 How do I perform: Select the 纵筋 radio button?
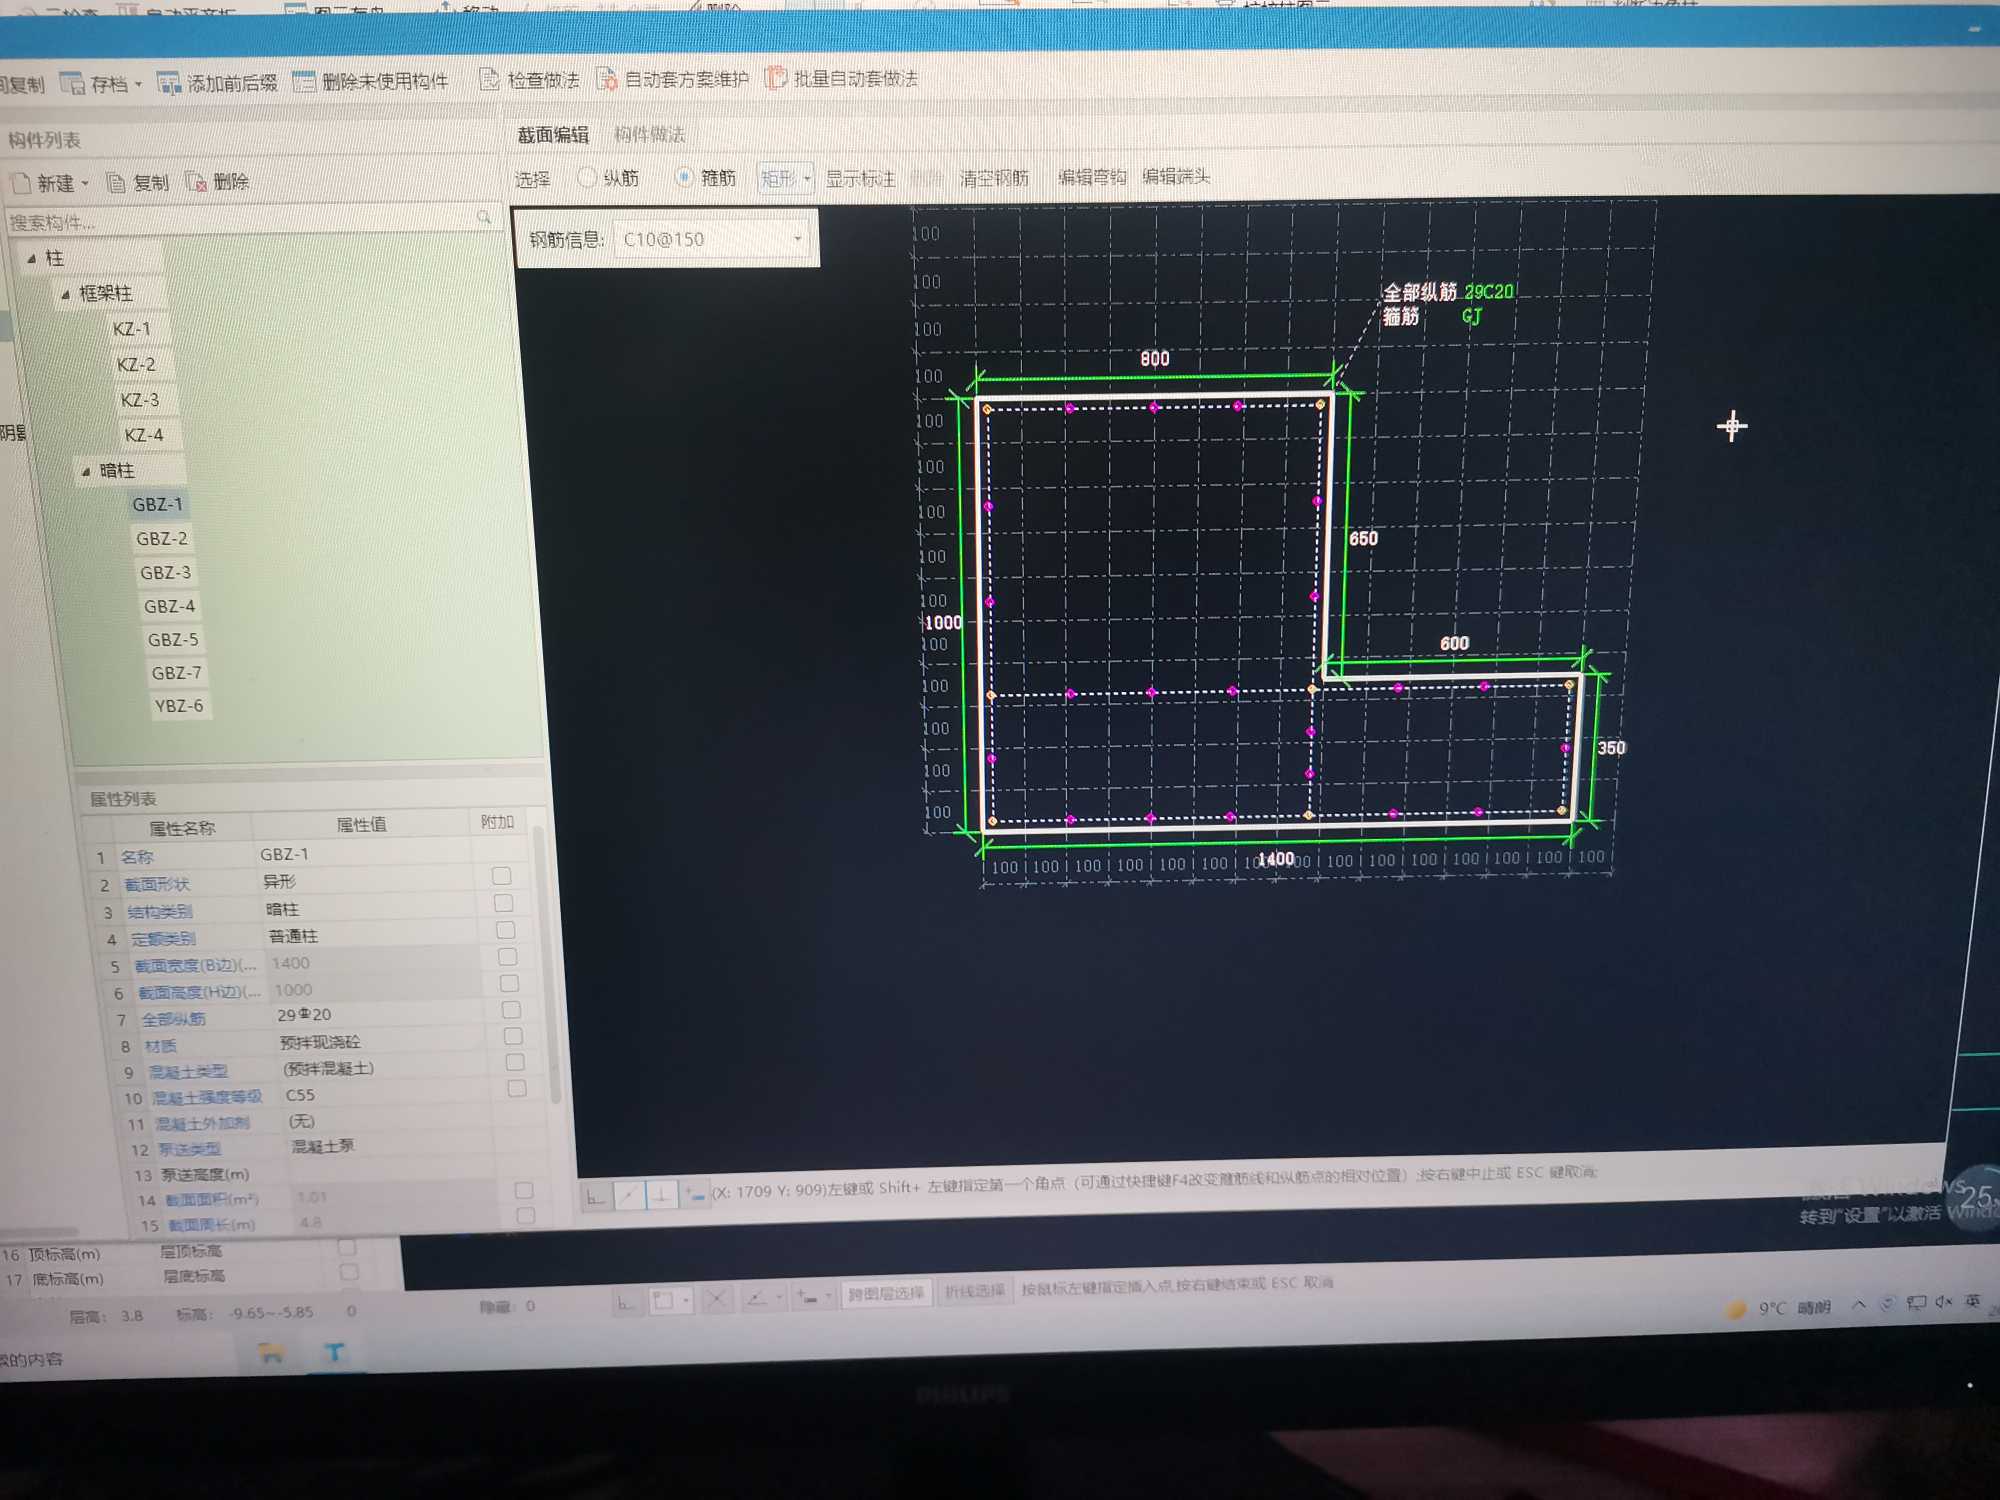click(587, 178)
